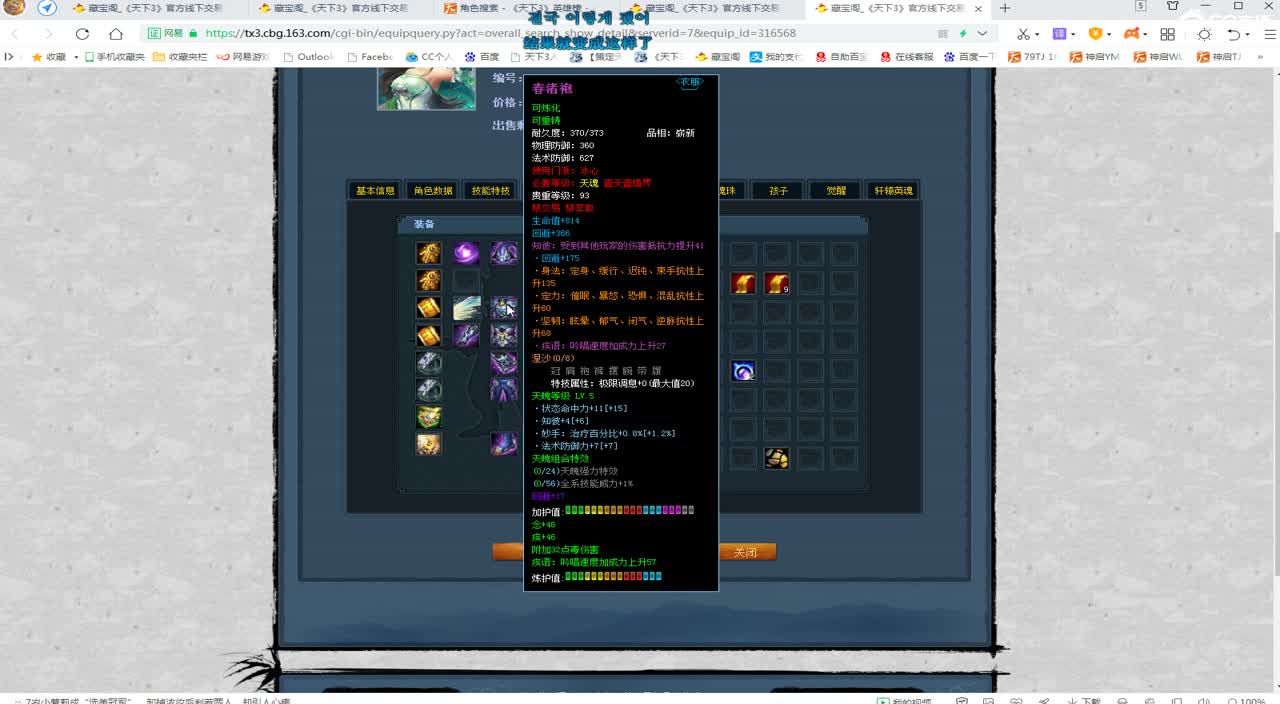This screenshot has height=704, width=1280.
Task: Open the 我的支付 bookmark
Action: click(776, 57)
